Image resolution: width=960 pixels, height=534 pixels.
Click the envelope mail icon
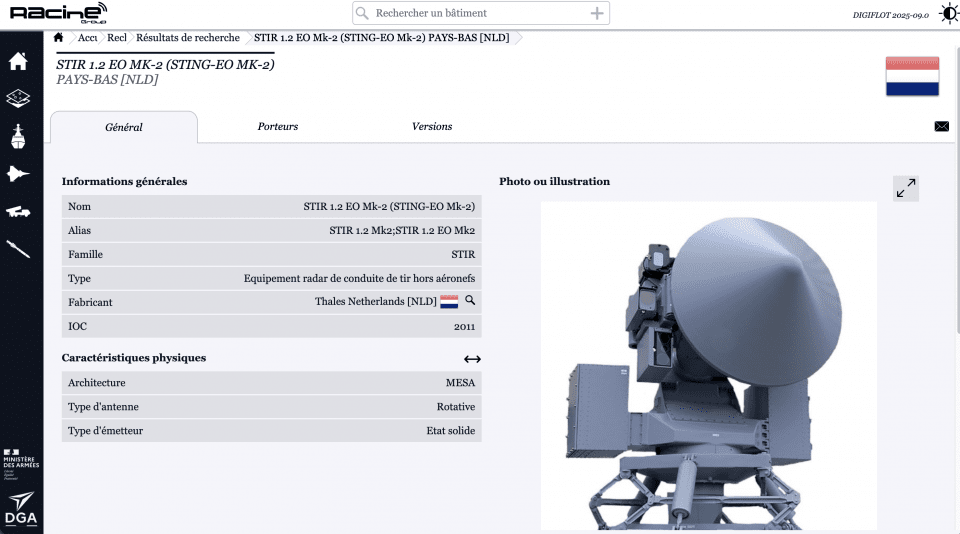[x=941, y=127]
